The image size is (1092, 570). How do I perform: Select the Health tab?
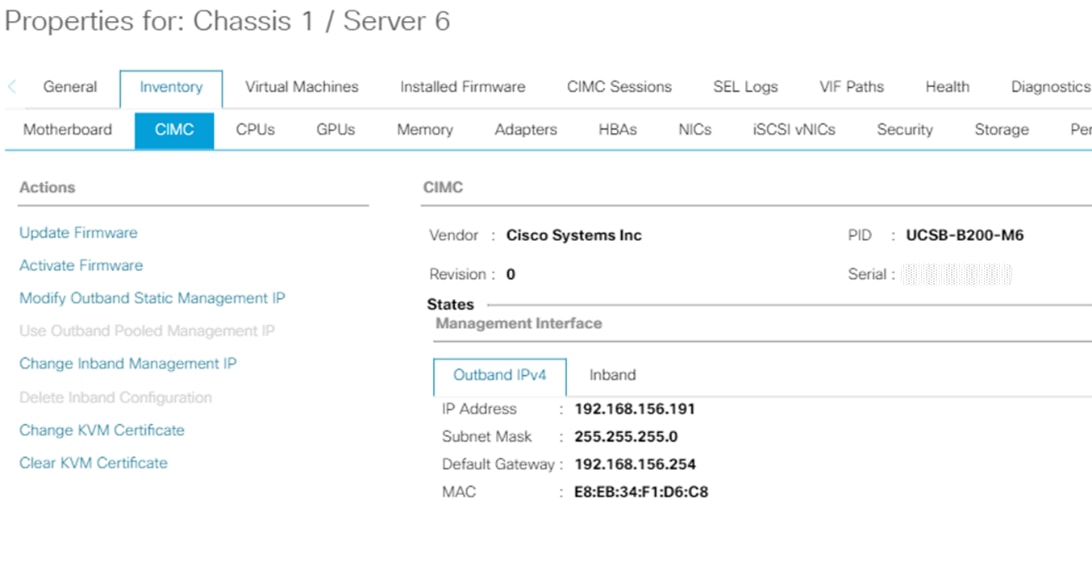pos(946,87)
